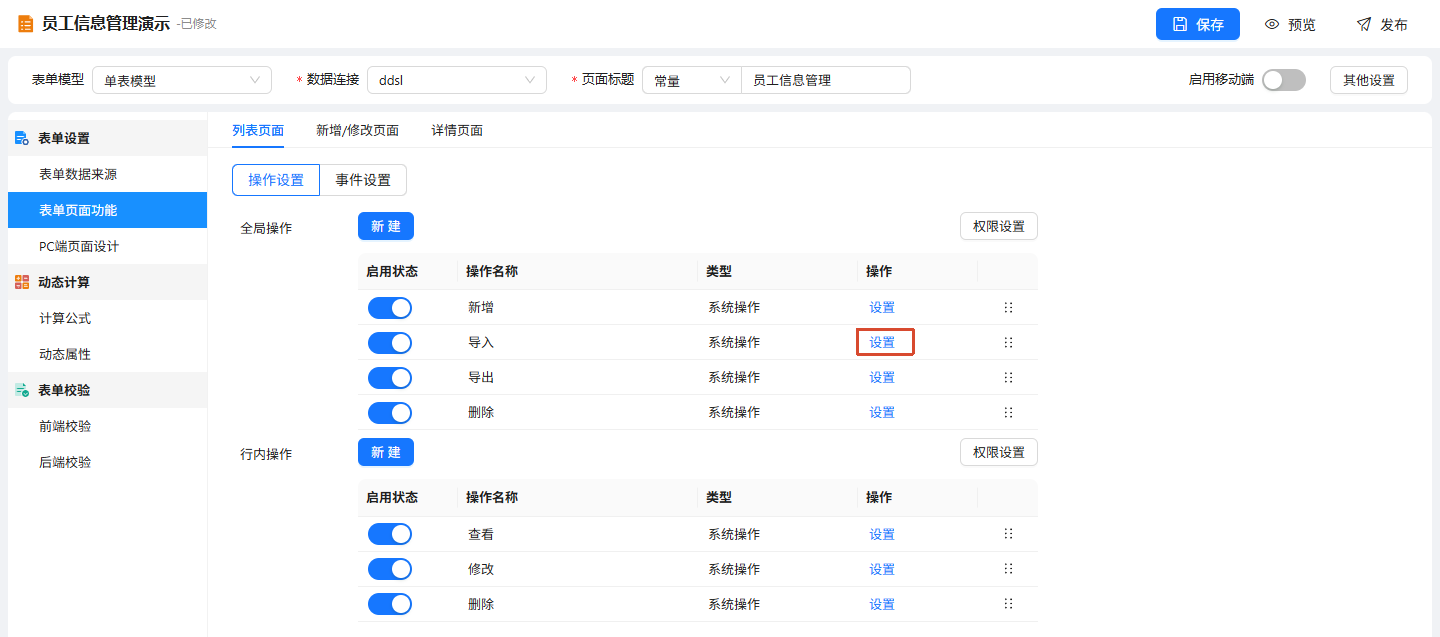1440x637 pixels.
Task: Open 后端校验 in sidebar
Action: 108,462
